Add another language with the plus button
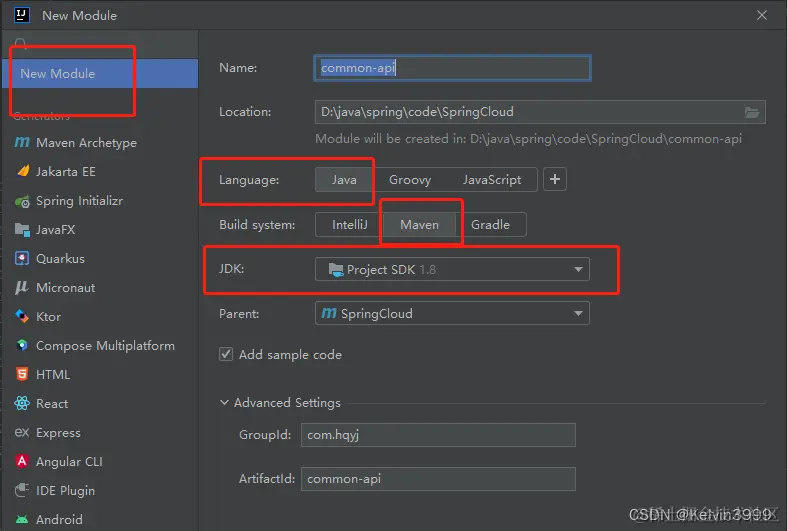787x531 pixels. click(555, 179)
